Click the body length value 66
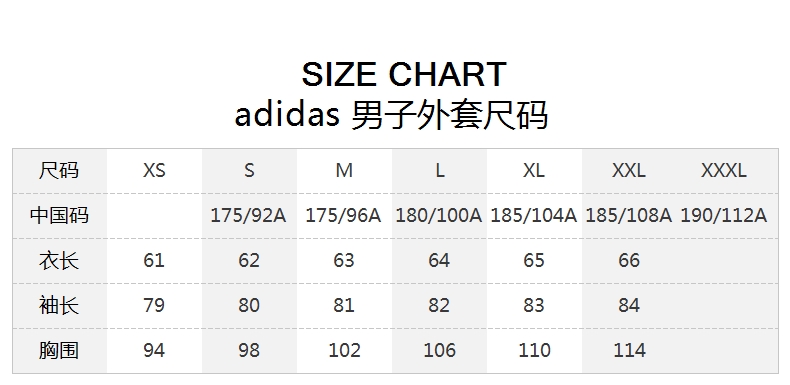Viewport: 790px width, 385px height. (629, 261)
